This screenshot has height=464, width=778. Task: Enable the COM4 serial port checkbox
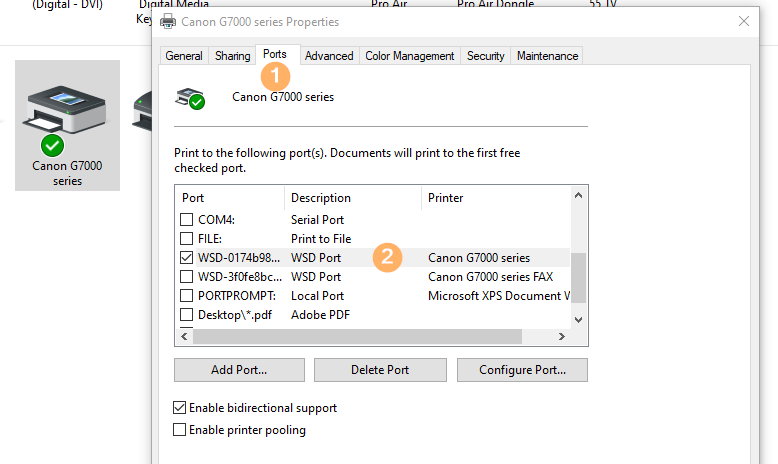point(186,220)
